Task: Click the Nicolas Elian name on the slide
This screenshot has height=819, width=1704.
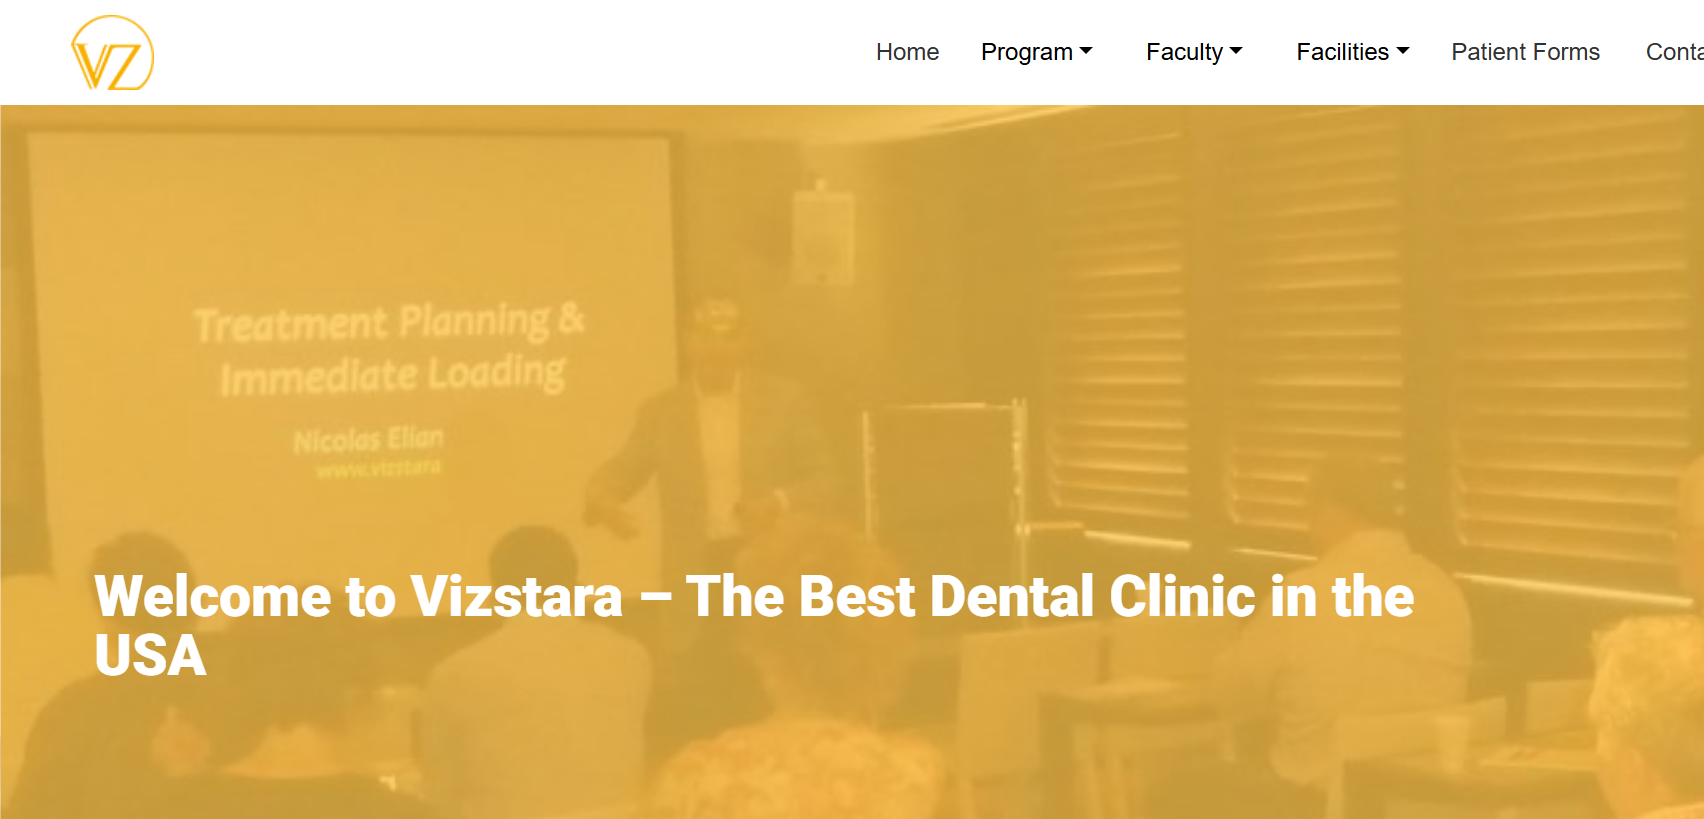Action: tap(368, 440)
